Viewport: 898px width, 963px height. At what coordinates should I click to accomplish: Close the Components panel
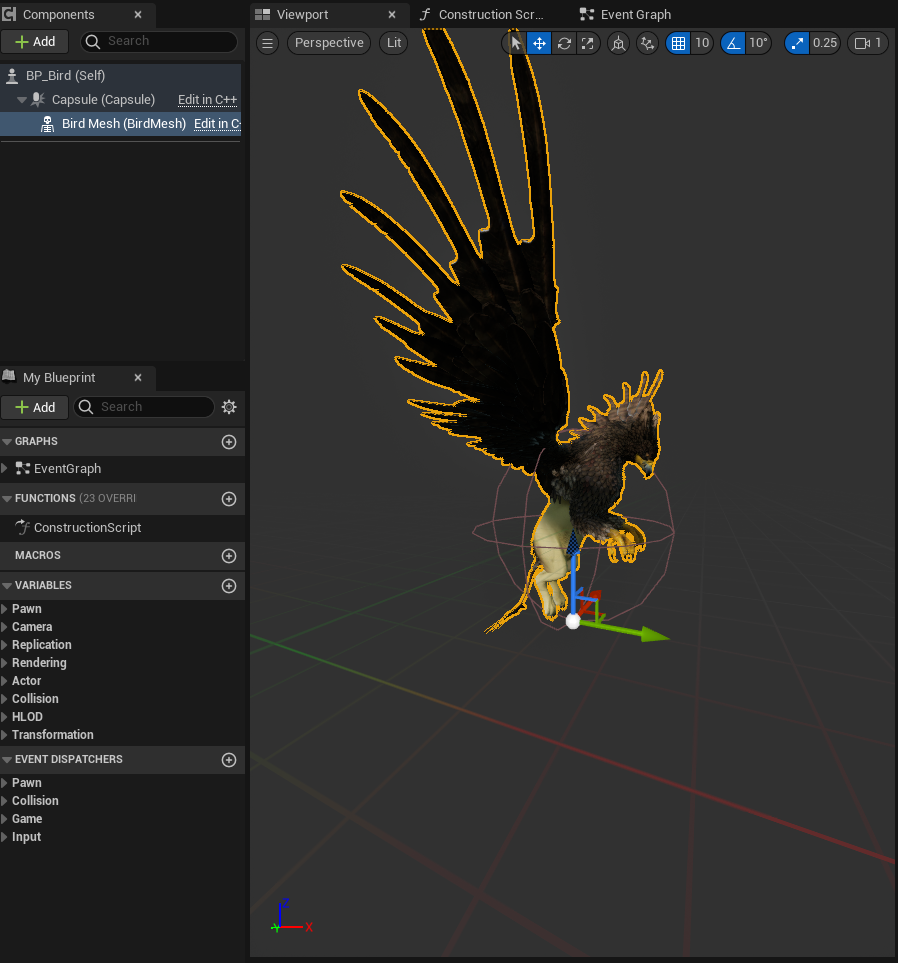point(138,15)
